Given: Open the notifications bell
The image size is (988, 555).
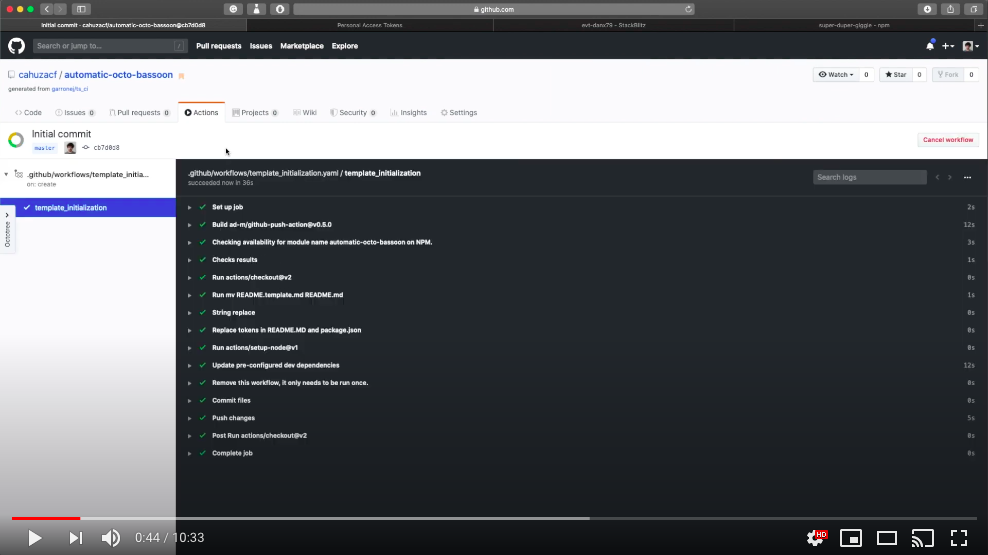Looking at the screenshot, I should pos(930,45).
